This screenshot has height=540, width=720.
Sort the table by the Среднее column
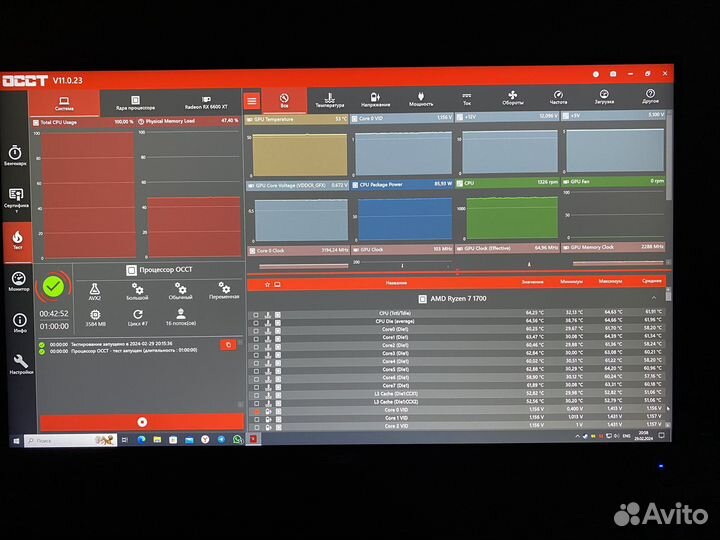(652, 280)
